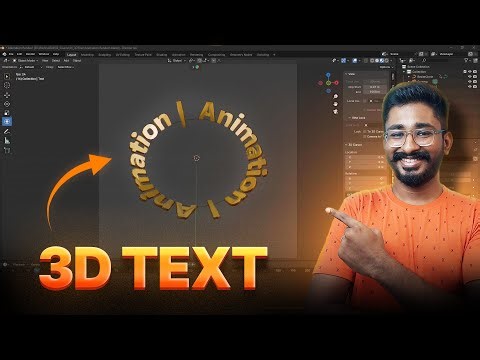
Task: Click the Blender logo menu icon
Action: (4, 54)
